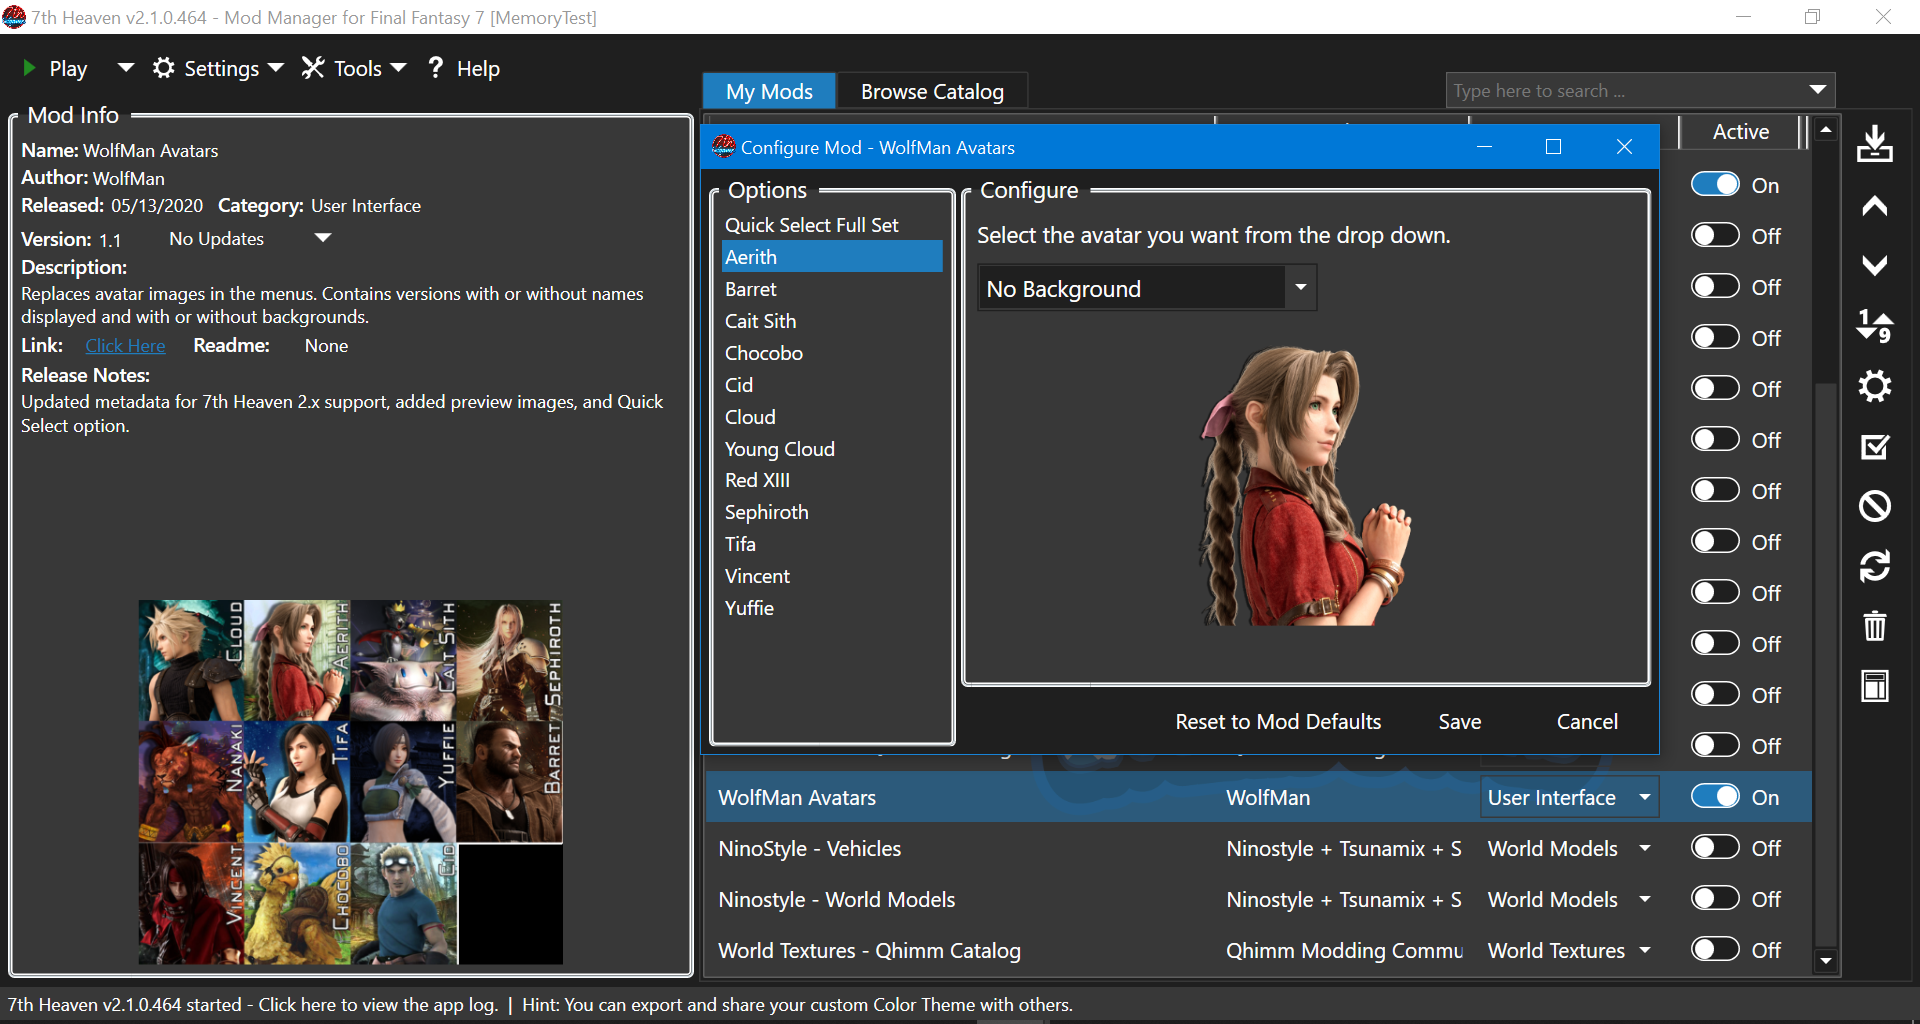
Task: Click the Configure Mod dialog icon
Action: point(724,147)
